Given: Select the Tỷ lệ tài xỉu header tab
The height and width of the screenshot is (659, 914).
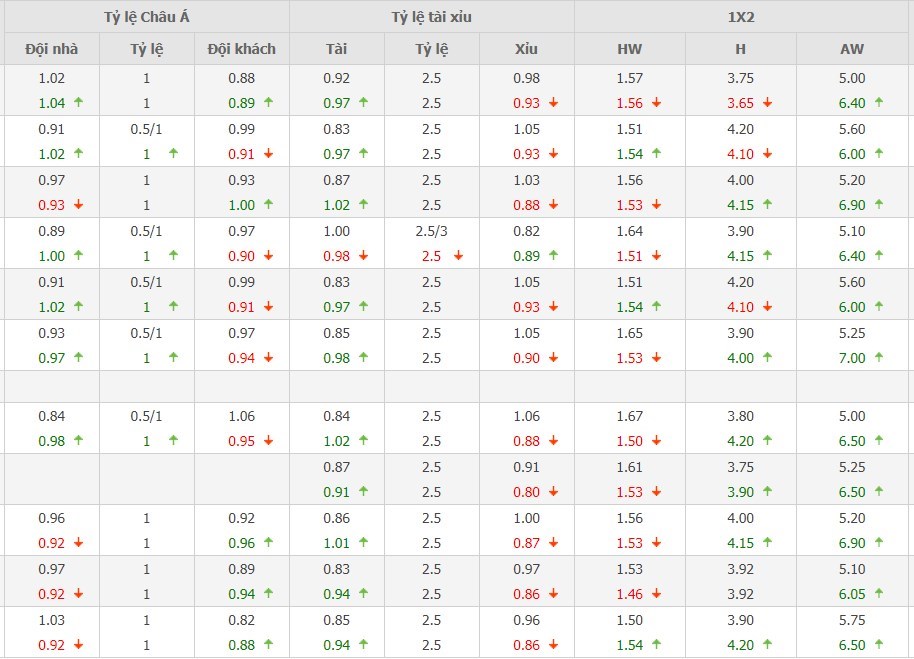Looking at the screenshot, I should pyautogui.click(x=431, y=17).
